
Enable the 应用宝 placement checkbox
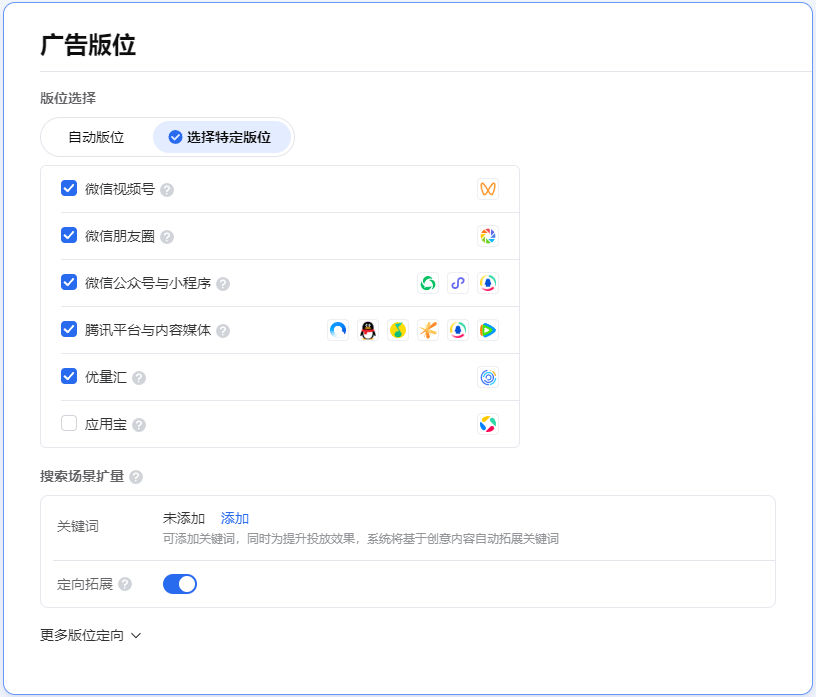tap(69, 423)
